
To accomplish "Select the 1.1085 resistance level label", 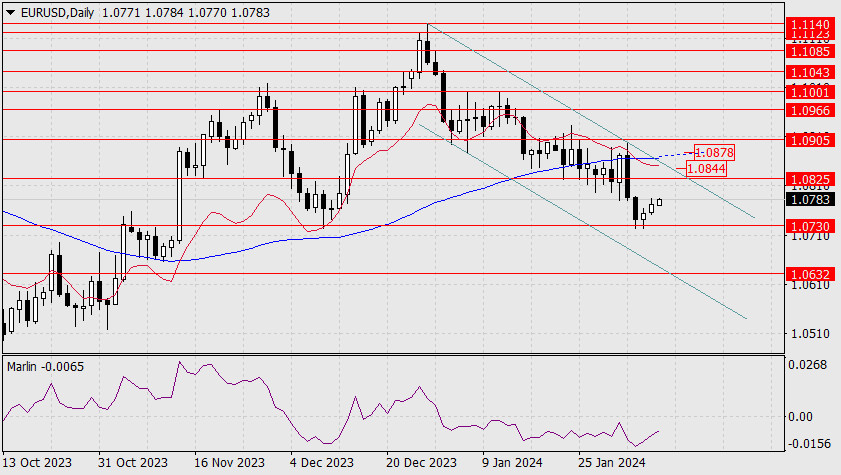I will pyautogui.click(x=810, y=51).
